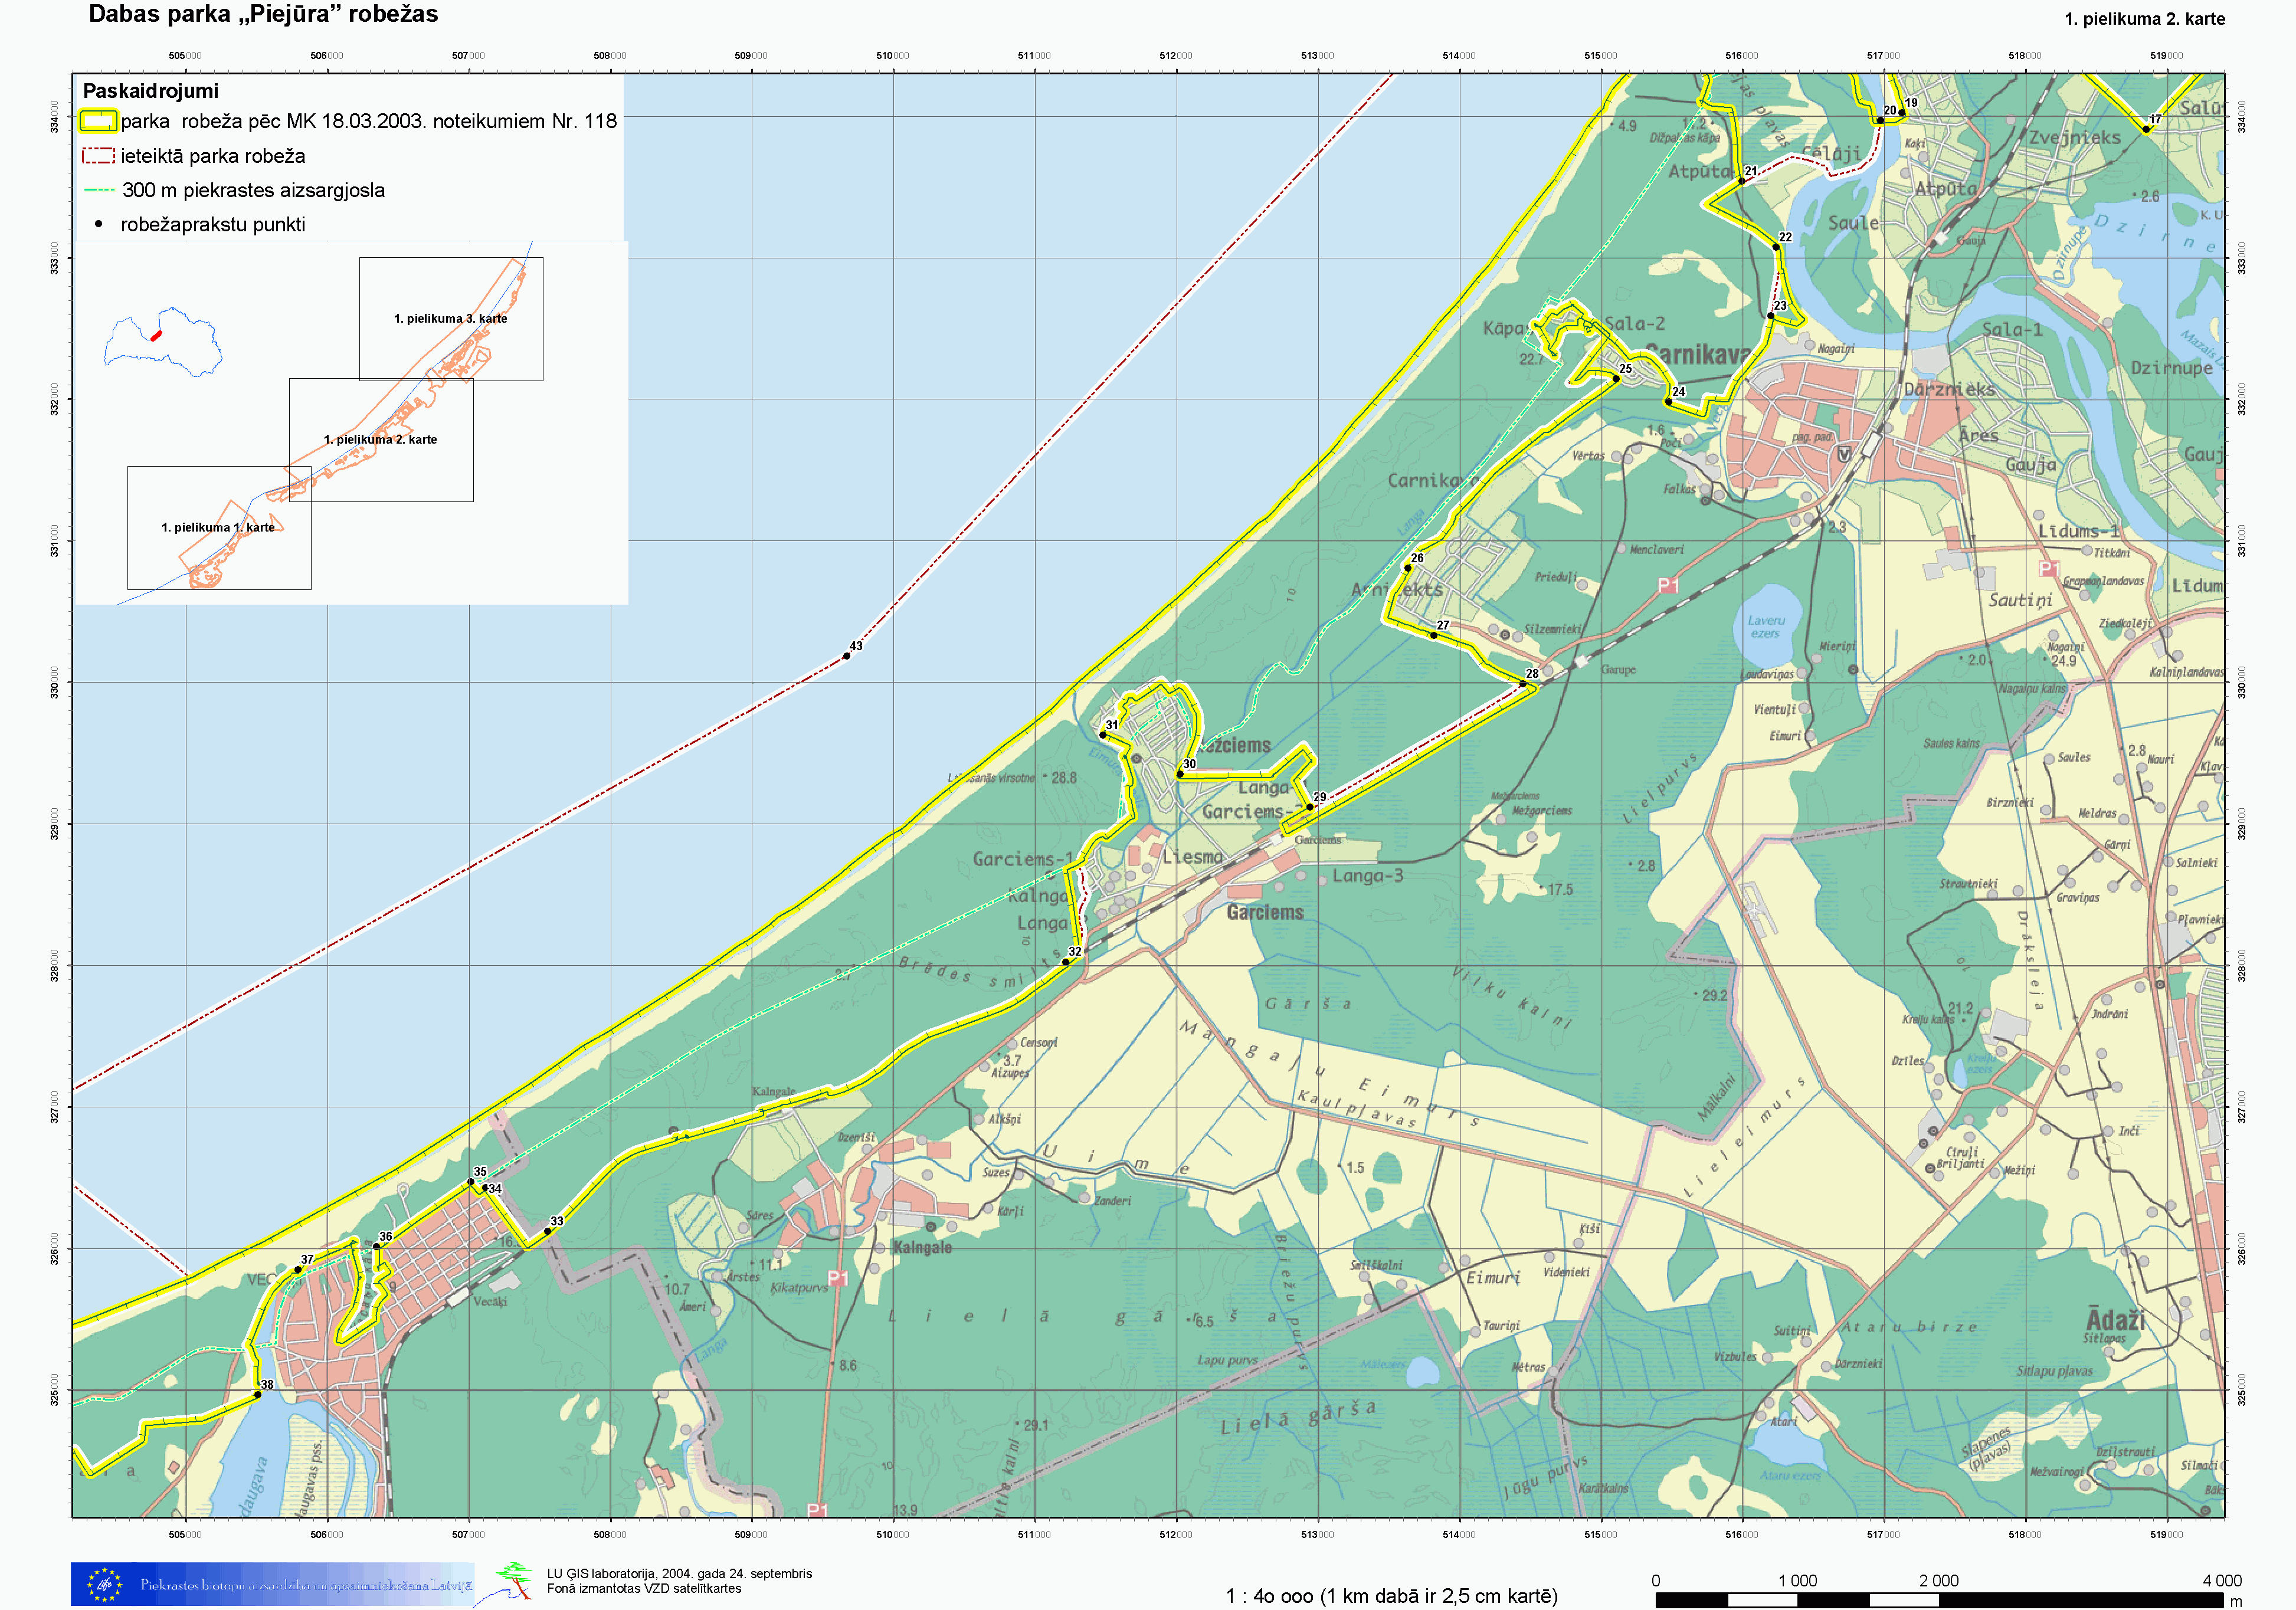Select boundary point marker numbered 38

click(258, 1395)
